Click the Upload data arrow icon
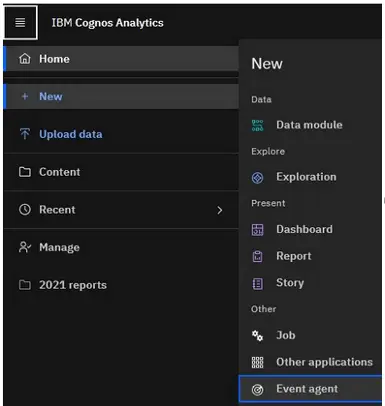Screen dimensions: 385x406 point(25,134)
